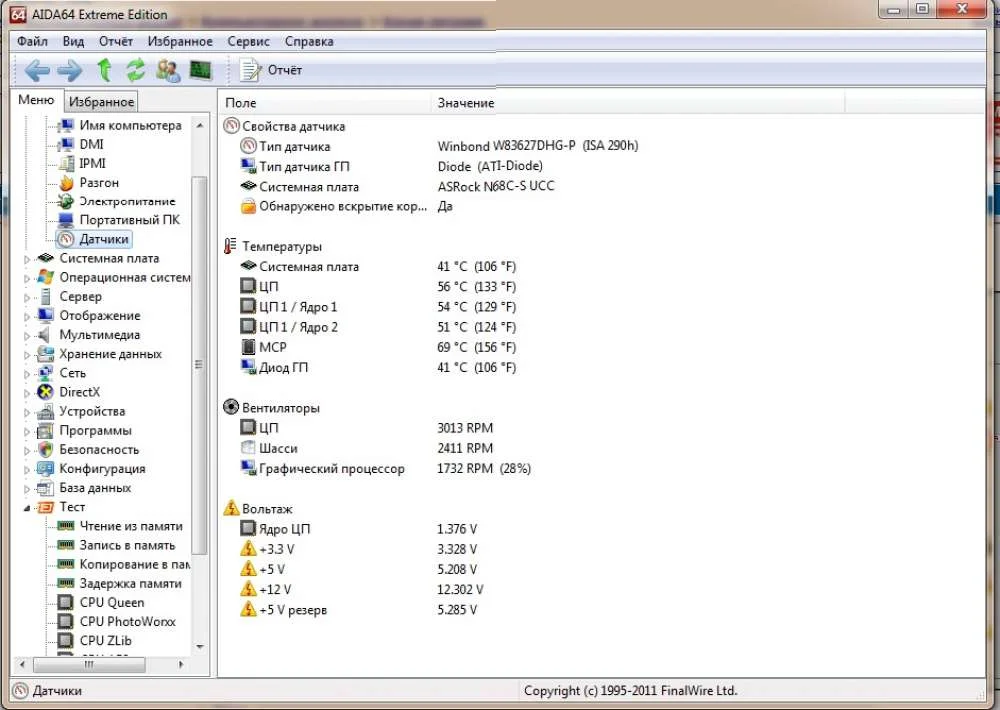Select the Копирование в памяти test
1000x710 pixels.
(x=124, y=565)
